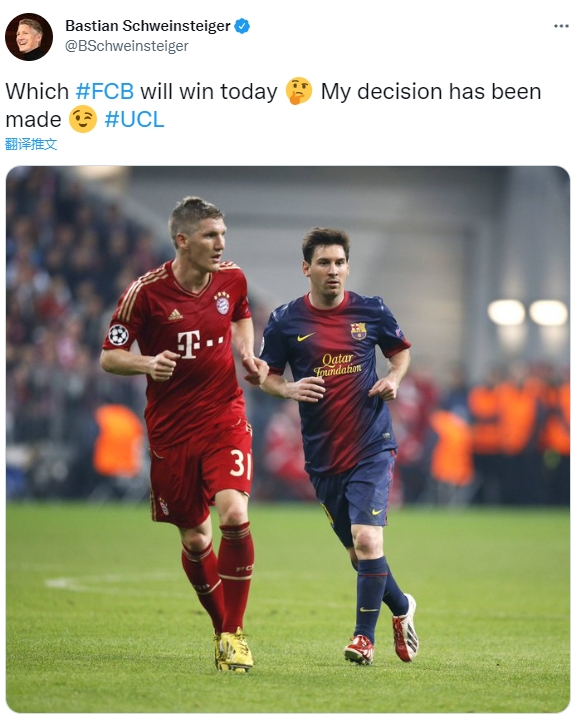Click the Adidas logo on the red jersey

pyautogui.click(x=175, y=314)
